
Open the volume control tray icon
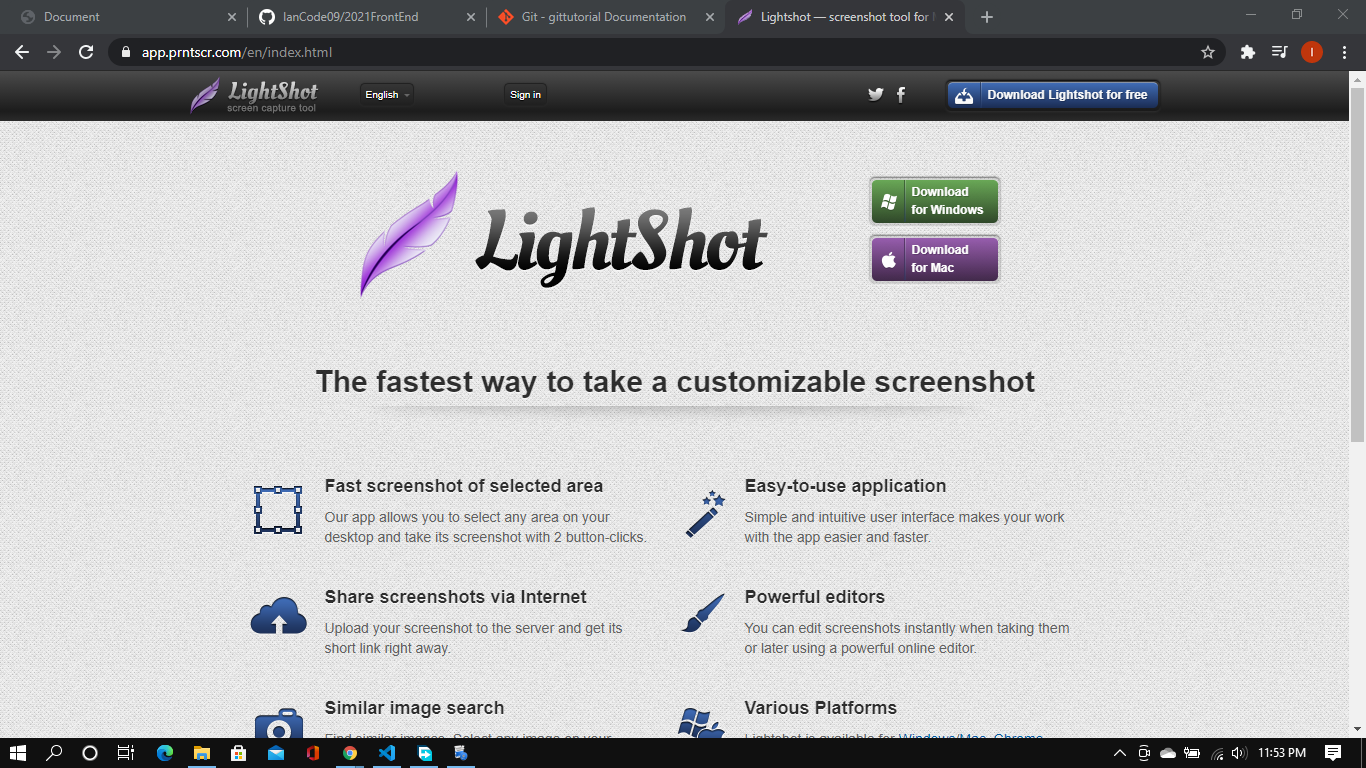[1240, 753]
